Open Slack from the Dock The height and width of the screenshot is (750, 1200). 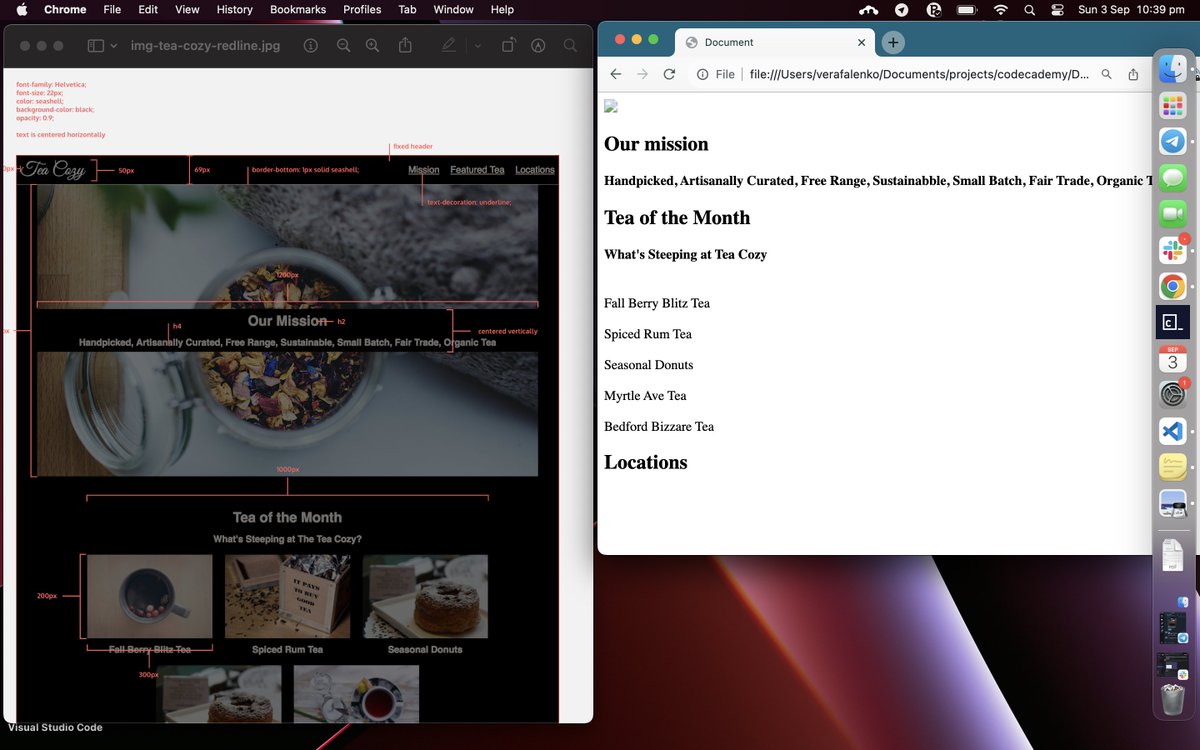[x=1173, y=250]
